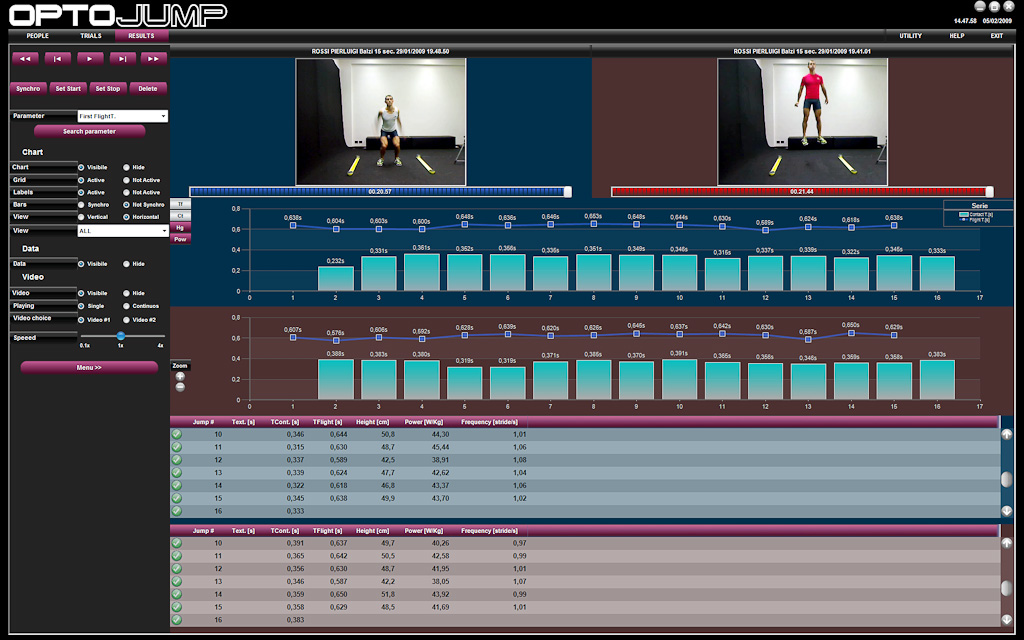
Task: Toggle the Ct contact time chart button
Action: (x=180, y=216)
